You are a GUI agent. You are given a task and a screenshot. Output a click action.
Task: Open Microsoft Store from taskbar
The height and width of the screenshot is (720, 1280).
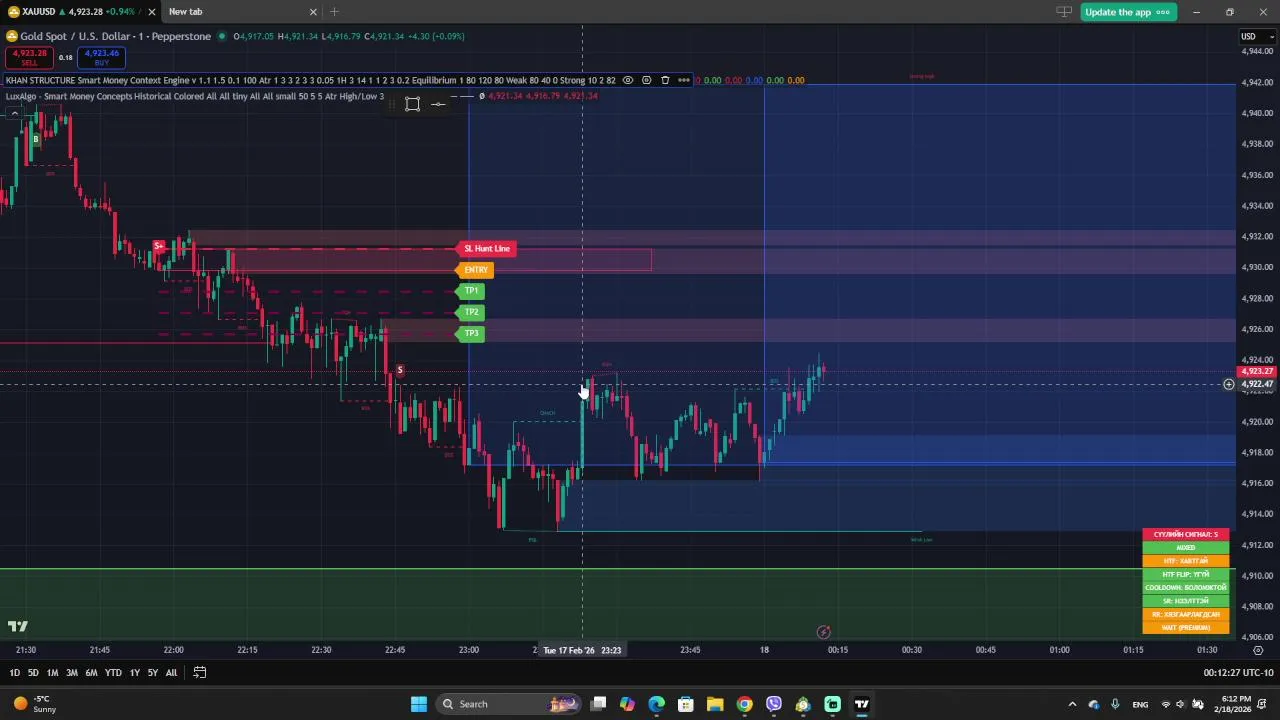[686, 704]
